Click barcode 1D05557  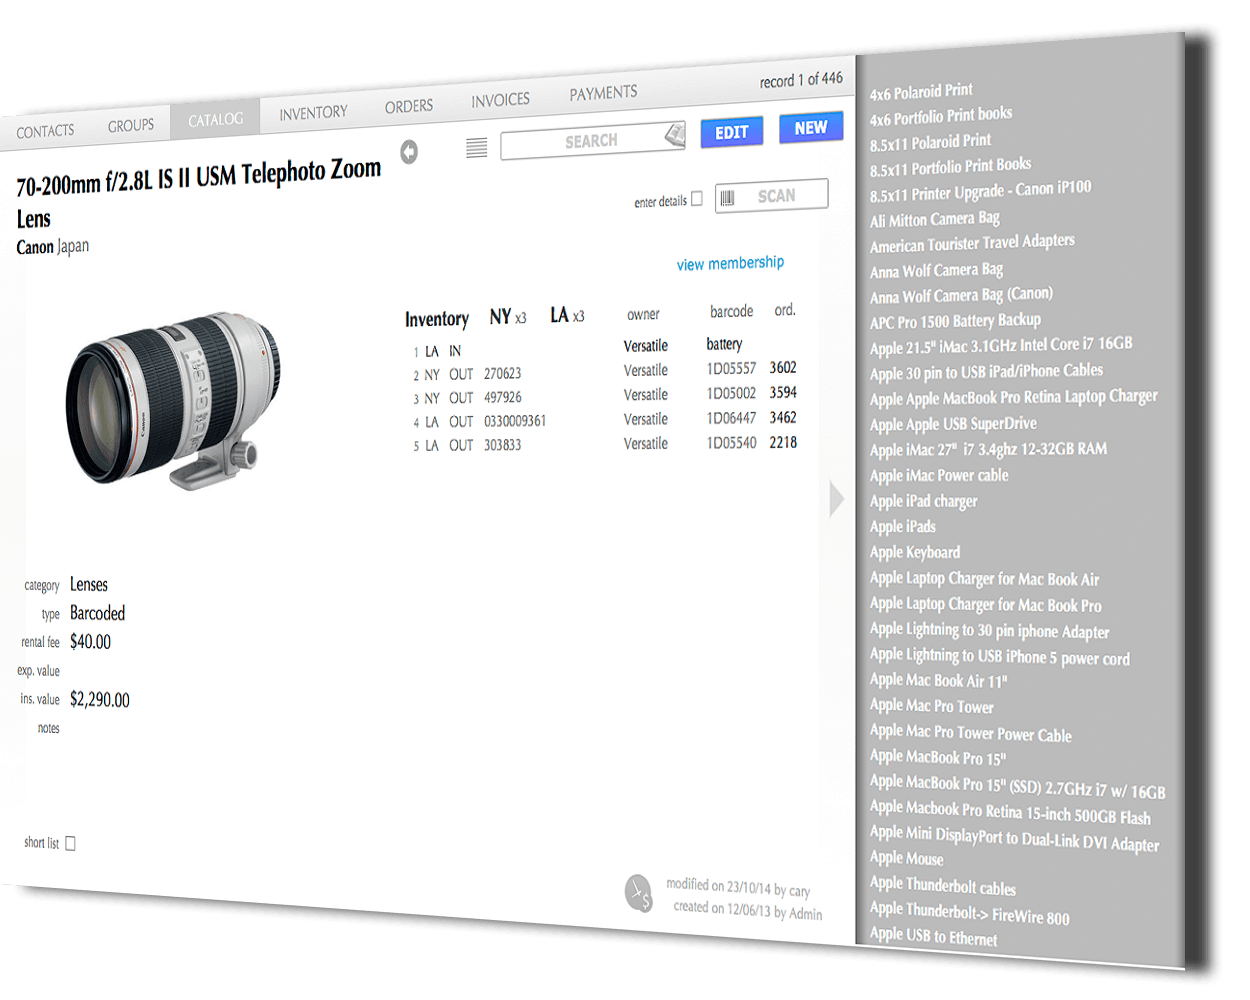pyautogui.click(x=731, y=369)
